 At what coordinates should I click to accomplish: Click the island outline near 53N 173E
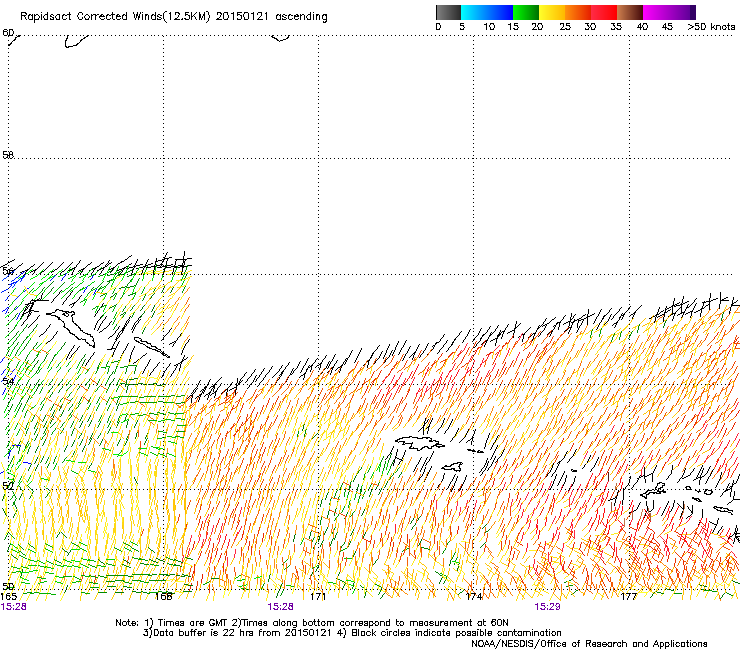tap(420, 443)
